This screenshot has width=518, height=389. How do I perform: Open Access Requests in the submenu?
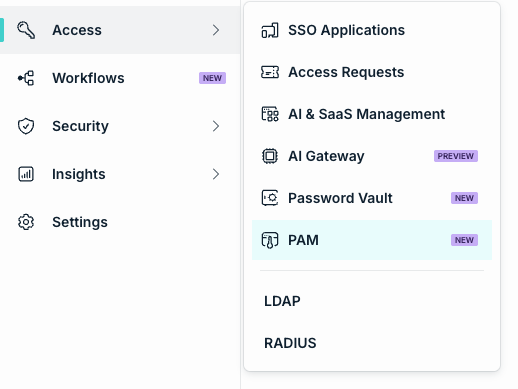[372, 72]
